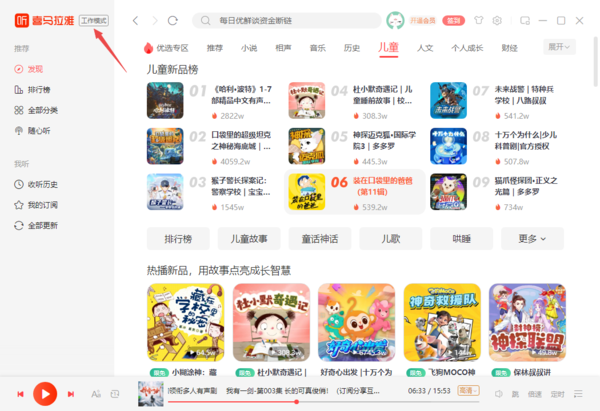Open 收听历史 in the sidebar

tap(36, 184)
